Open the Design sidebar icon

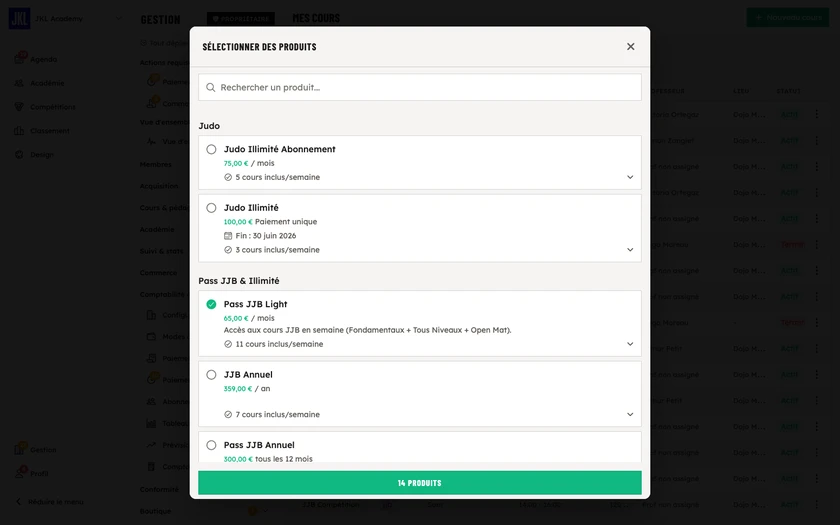(x=19, y=154)
